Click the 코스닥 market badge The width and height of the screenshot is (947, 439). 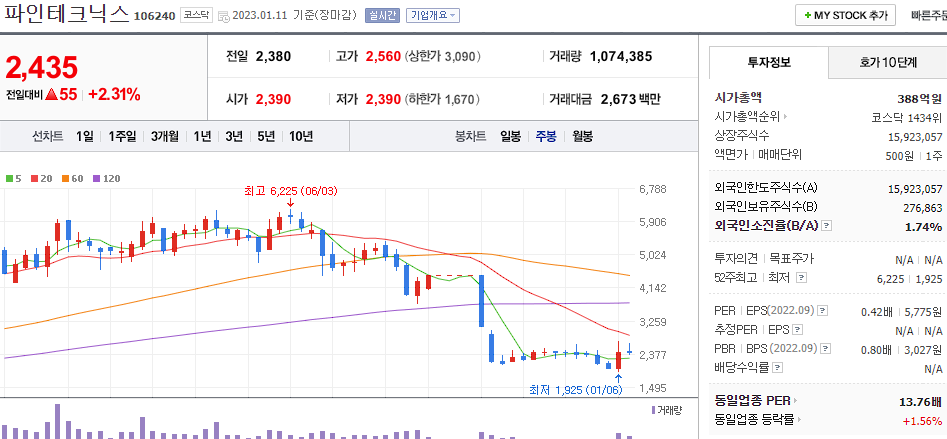pyautogui.click(x=196, y=15)
